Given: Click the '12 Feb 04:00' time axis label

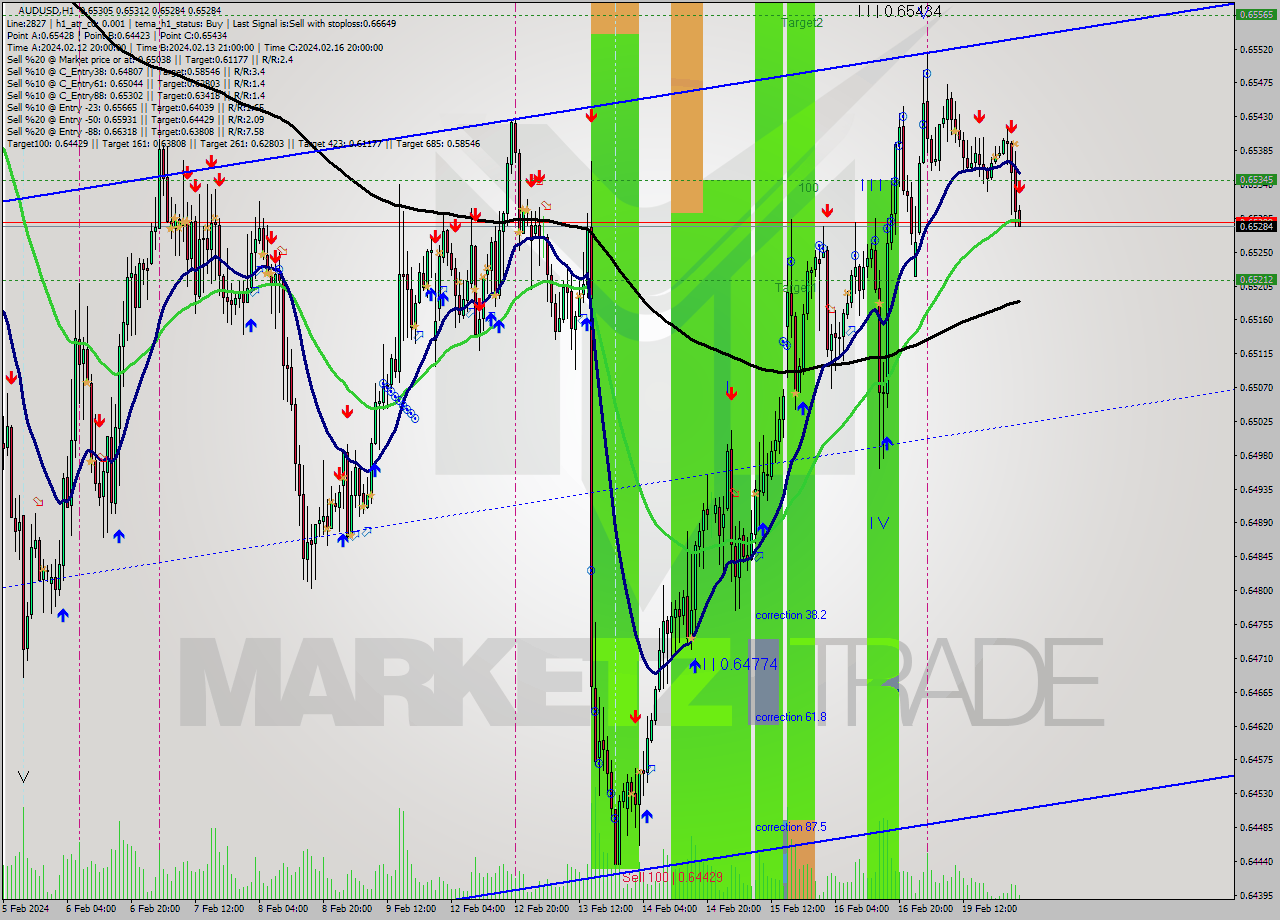Looking at the screenshot, I should tap(477, 909).
